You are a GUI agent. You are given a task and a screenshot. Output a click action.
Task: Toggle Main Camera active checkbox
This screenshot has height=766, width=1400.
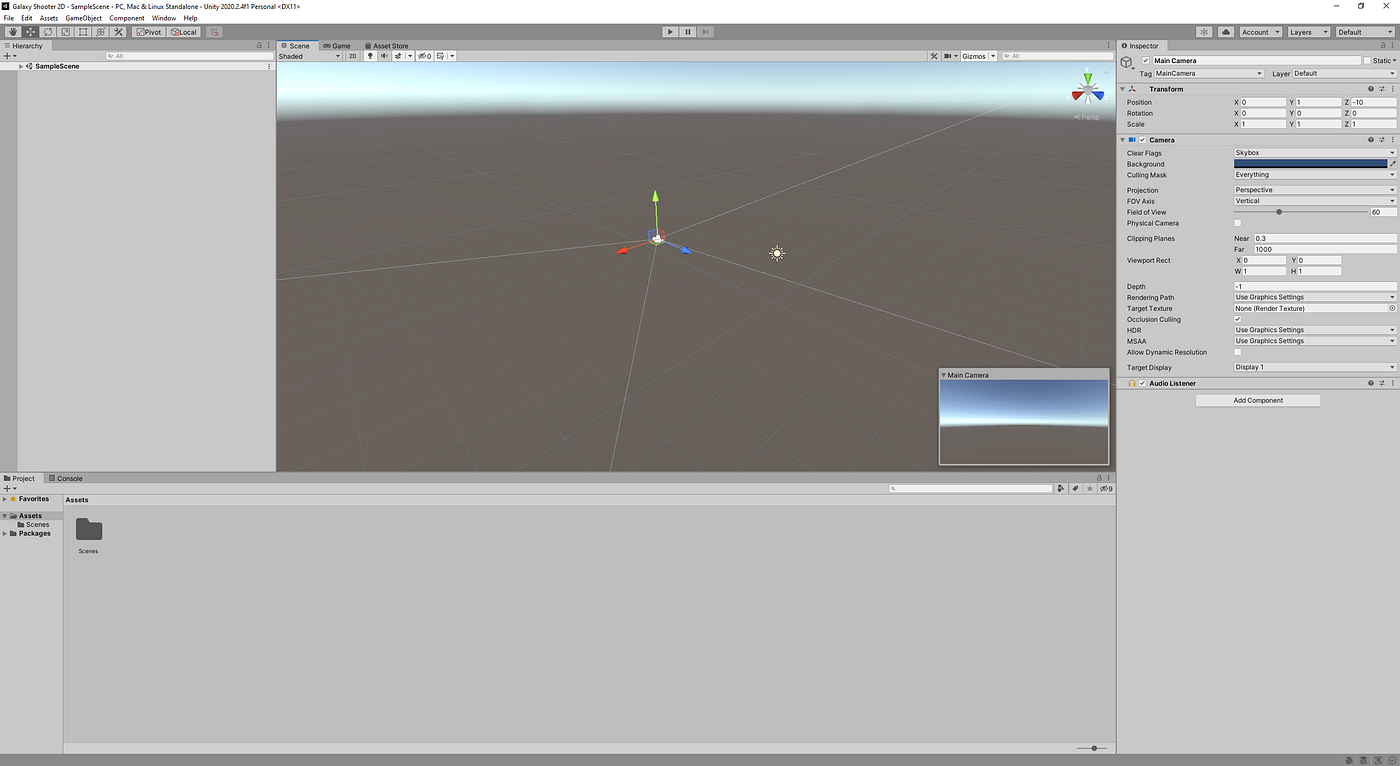[1145, 61]
